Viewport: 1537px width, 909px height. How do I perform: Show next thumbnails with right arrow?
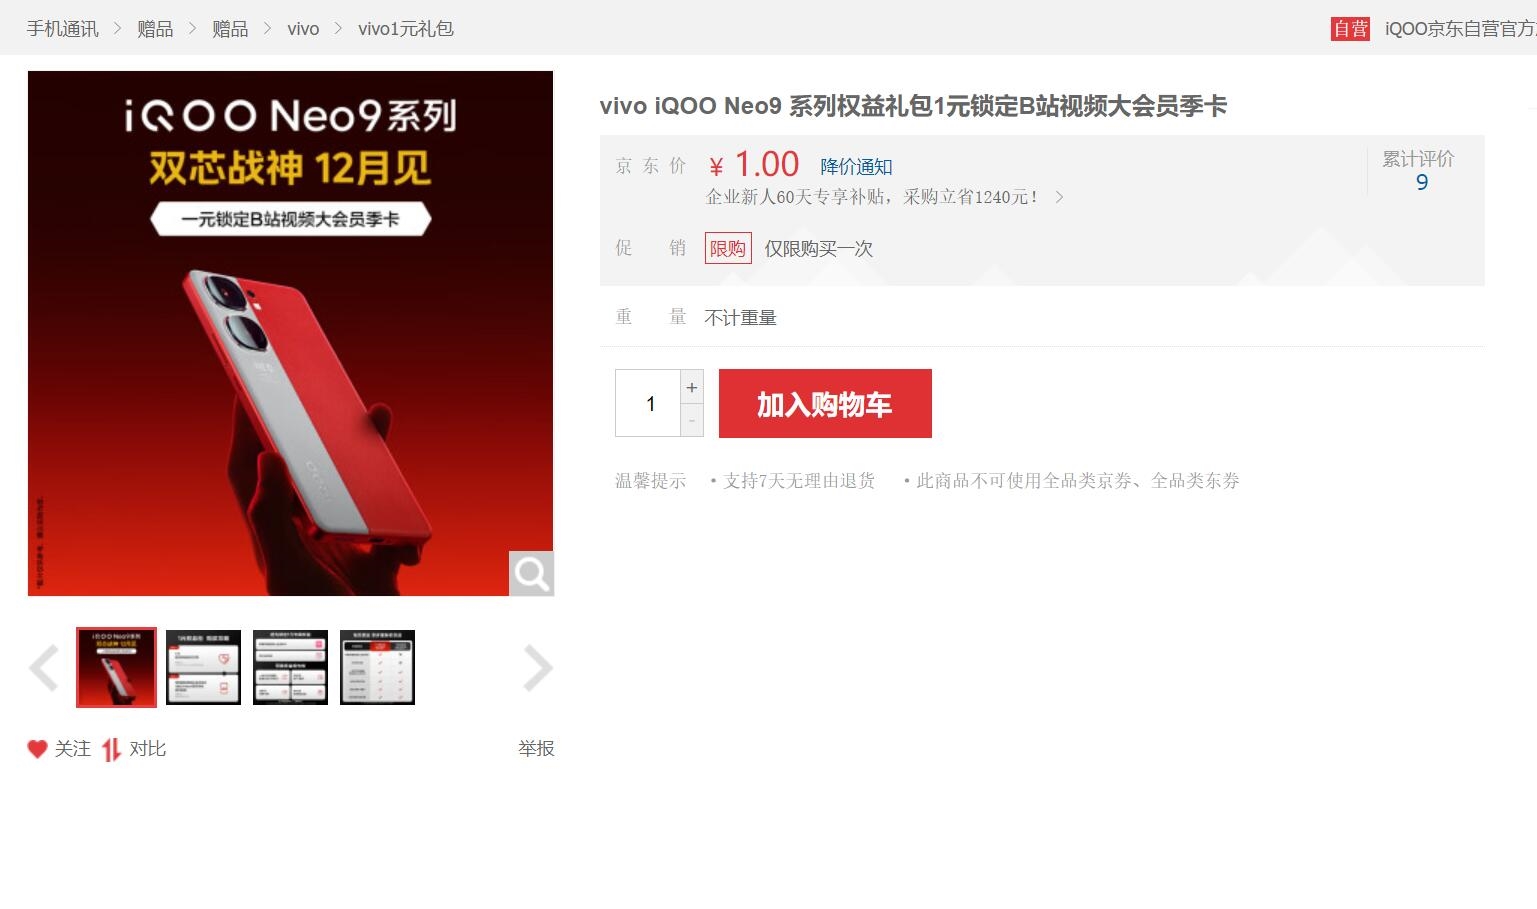(537, 669)
